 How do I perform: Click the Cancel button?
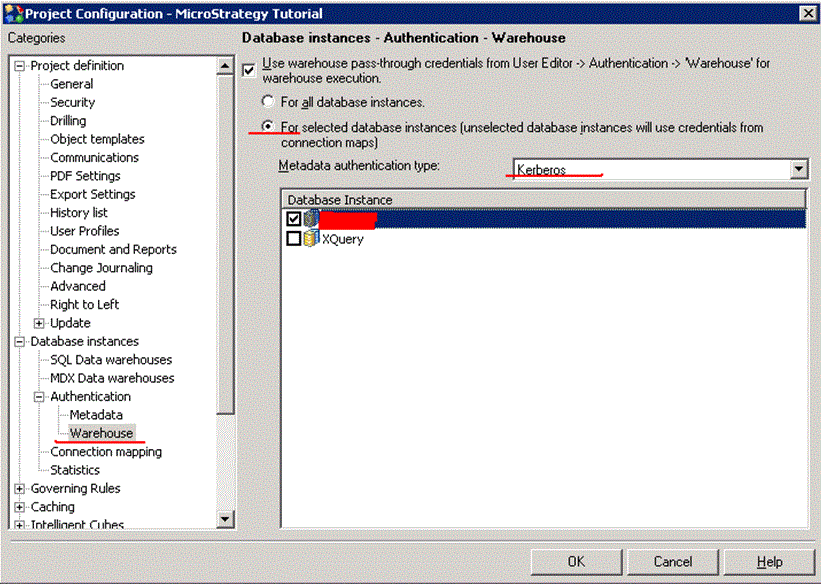673,561
